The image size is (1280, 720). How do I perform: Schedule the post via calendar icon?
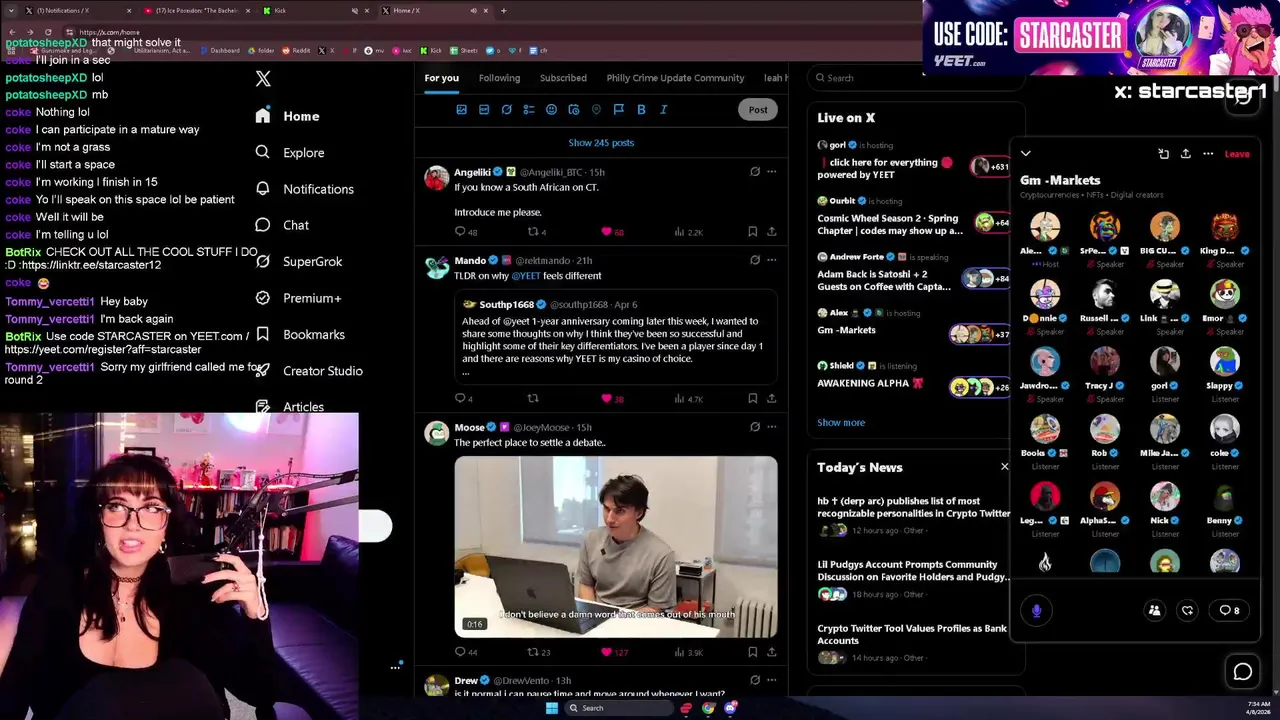click(x=574, y=110)
